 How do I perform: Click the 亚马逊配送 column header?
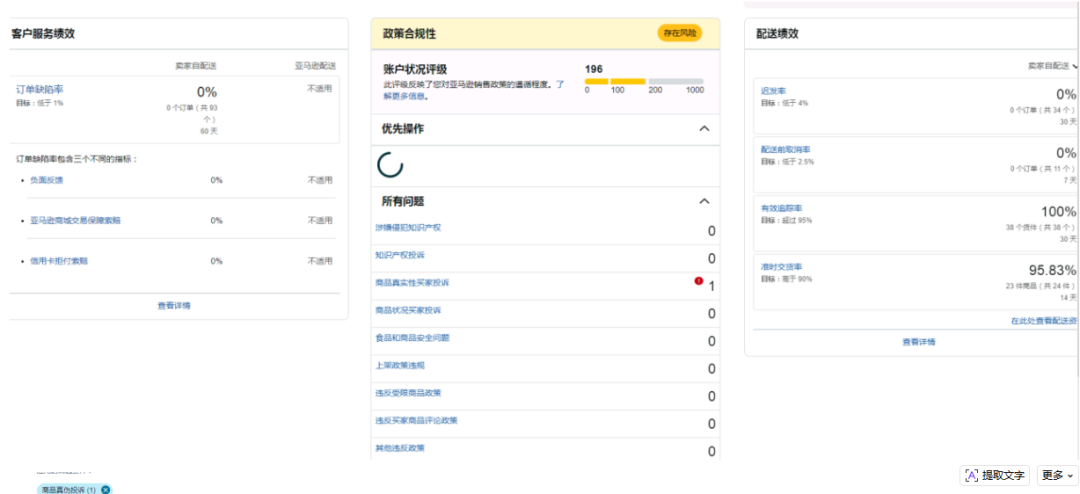point(315,66)
